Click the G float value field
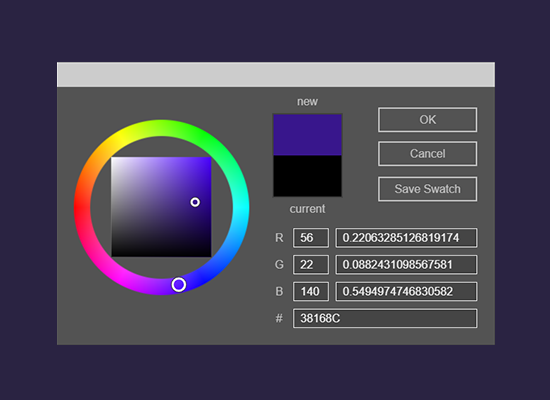 pos(406,265)
